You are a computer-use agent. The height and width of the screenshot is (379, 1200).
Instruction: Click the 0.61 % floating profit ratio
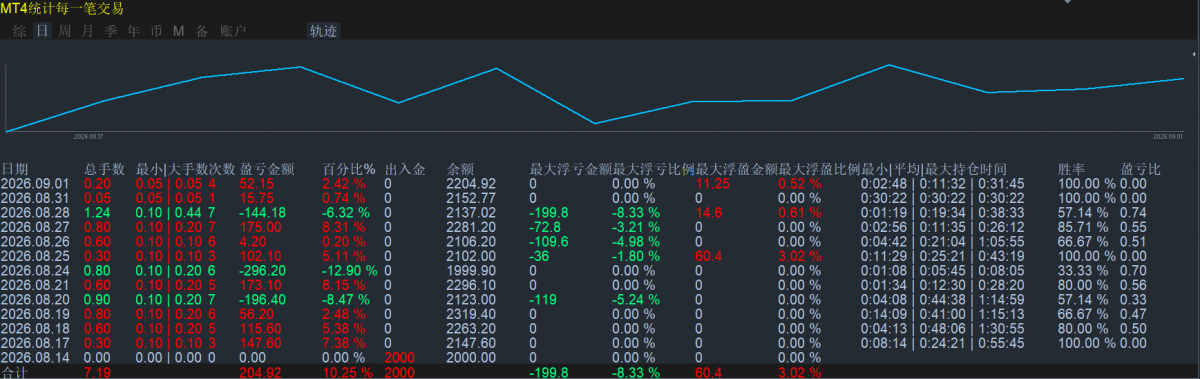pos(799,212)
